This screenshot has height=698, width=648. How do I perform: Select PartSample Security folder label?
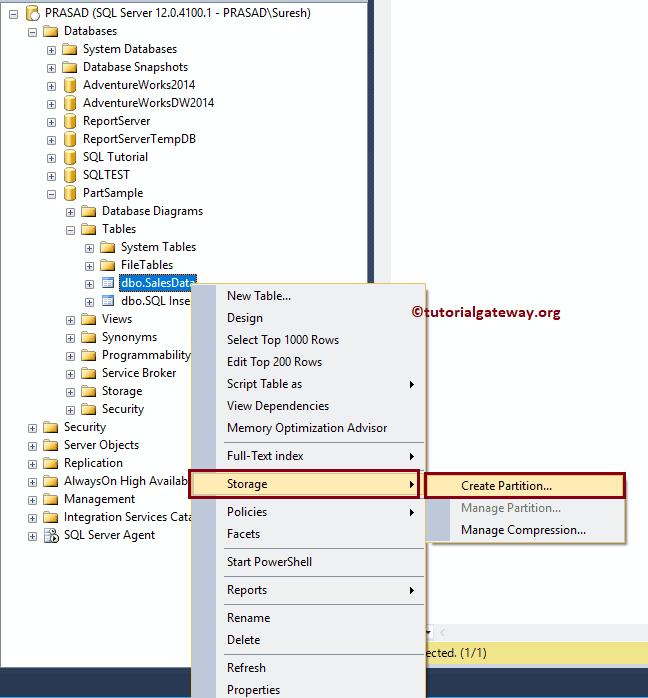(123, 409)
